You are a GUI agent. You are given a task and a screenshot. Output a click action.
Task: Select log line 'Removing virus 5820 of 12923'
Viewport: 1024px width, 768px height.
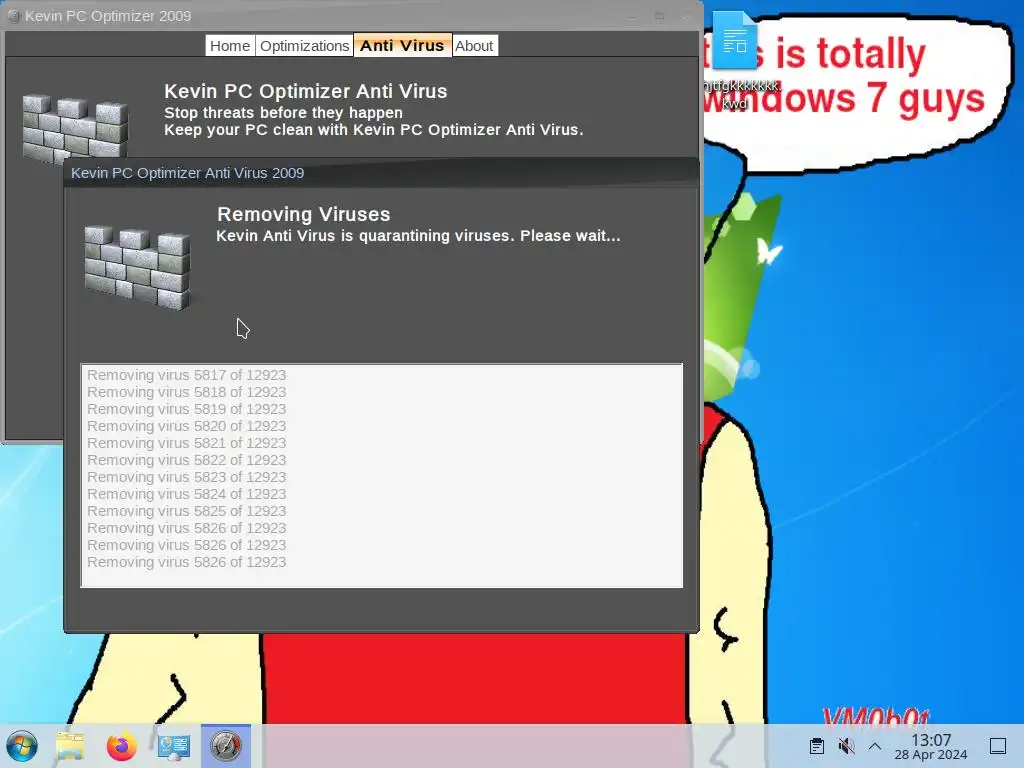pos(187,426)
